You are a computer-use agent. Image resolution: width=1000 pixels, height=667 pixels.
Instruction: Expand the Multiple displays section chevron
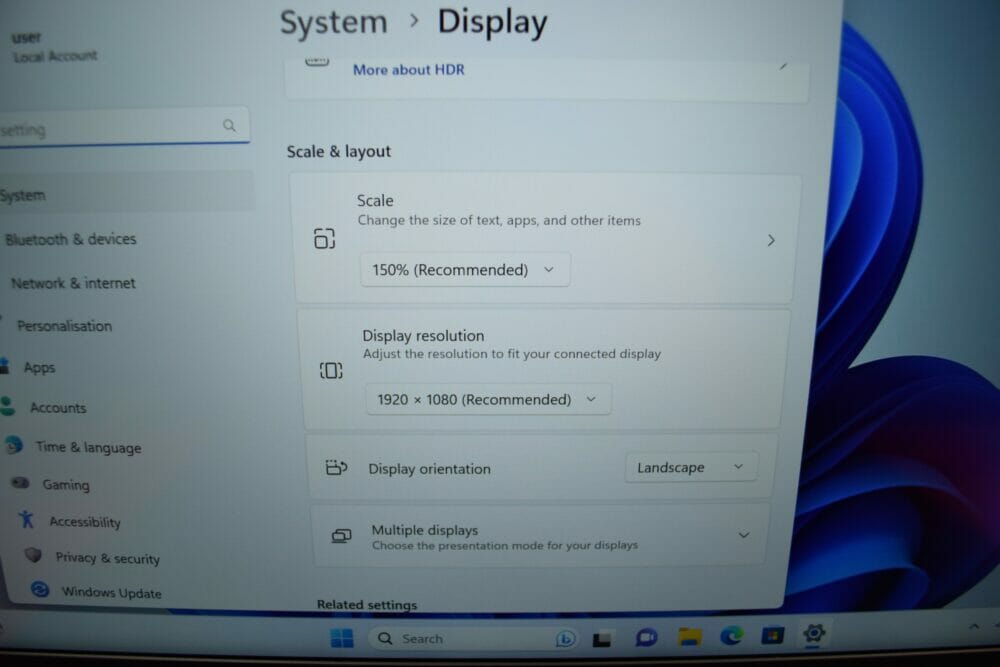tap(744, 535)
